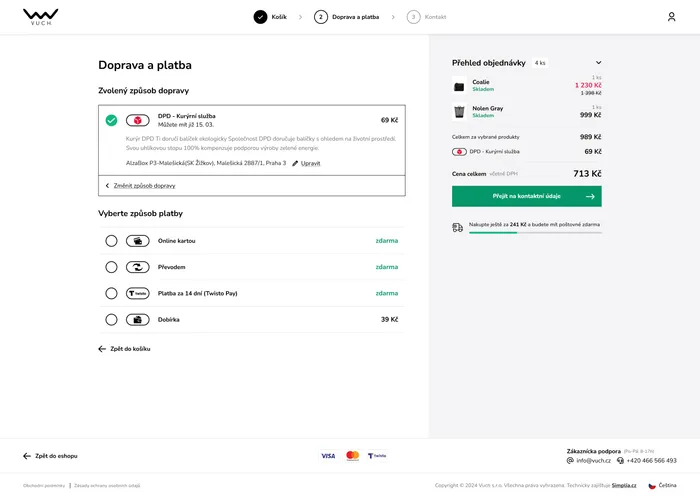Click the AlzaBox P3-Malešická address text
The image size is (700, 498).
[x=206, y=163]
